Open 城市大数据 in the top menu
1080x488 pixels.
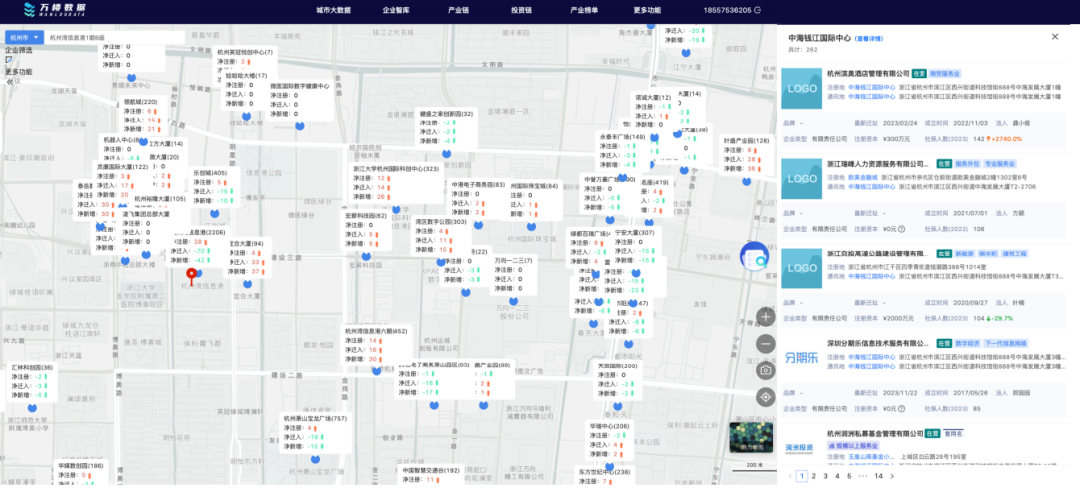333,10
